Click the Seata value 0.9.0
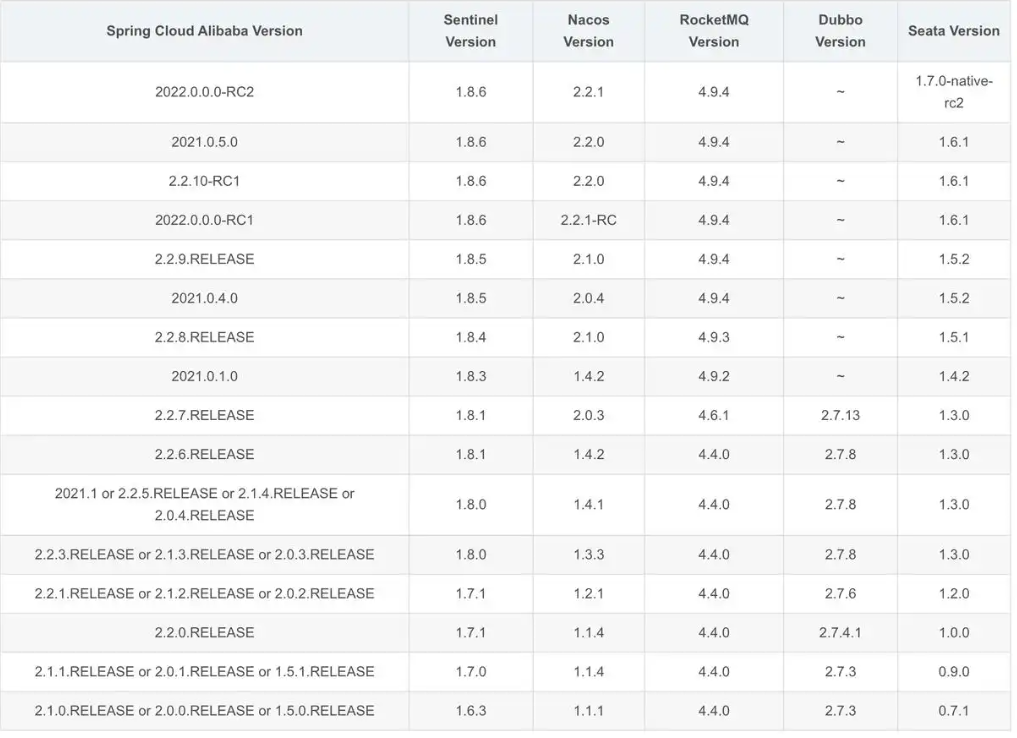 click(953, 671)
